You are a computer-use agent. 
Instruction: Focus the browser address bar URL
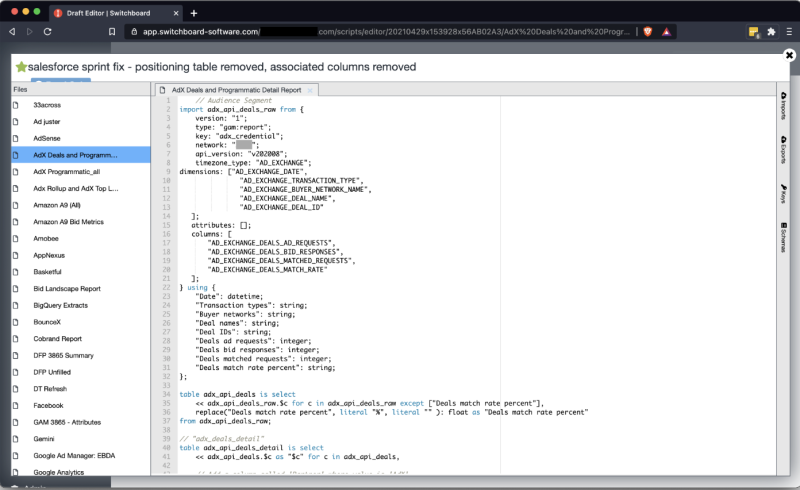coord(386,32)
